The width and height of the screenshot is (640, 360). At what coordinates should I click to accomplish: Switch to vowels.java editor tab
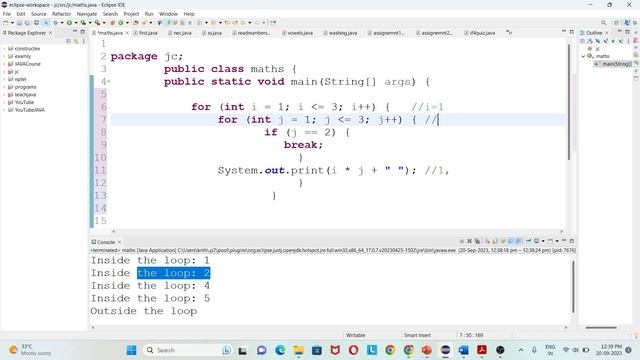click(298, 33)
